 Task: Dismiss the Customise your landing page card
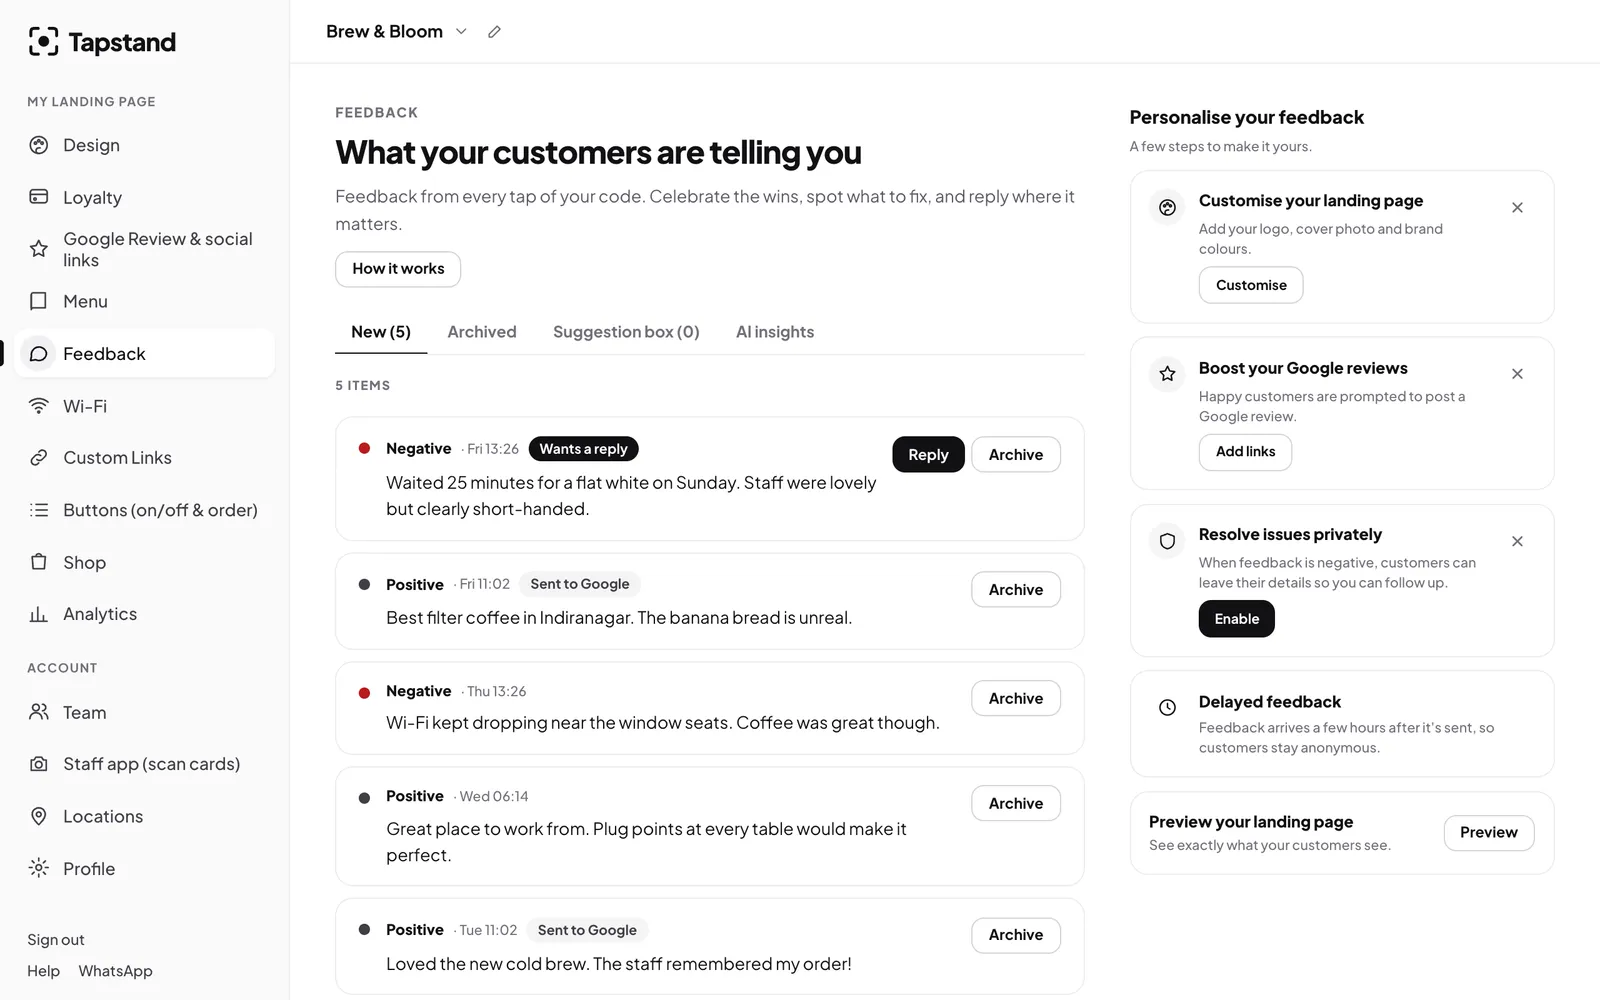click(x=1517, y=208)
